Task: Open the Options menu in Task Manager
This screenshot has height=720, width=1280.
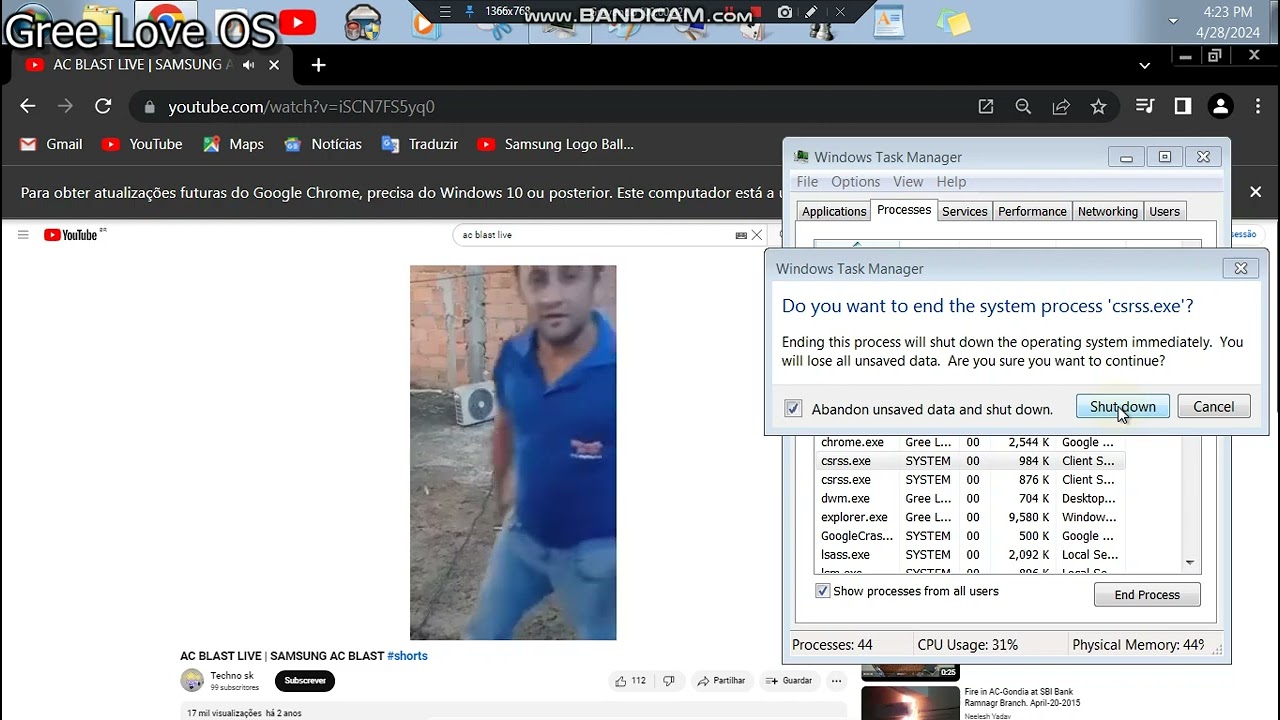Action: point(856,182)
